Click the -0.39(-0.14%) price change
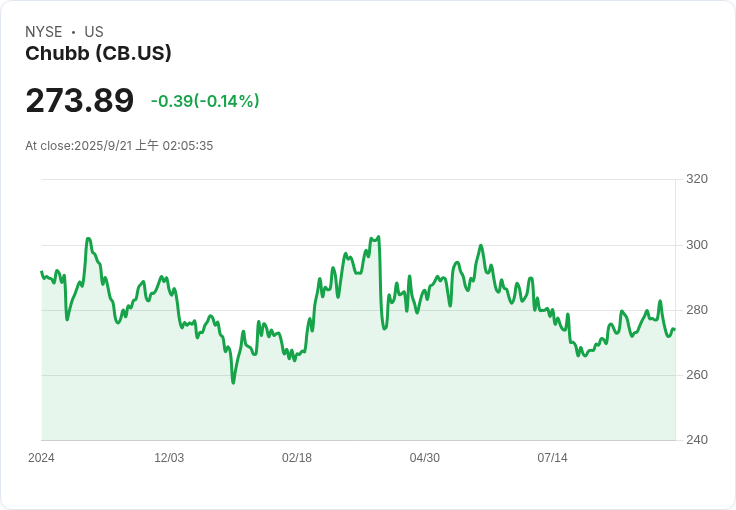Viewport: 736px width, 510px height. pyautogui.click(x=205, y=101)
